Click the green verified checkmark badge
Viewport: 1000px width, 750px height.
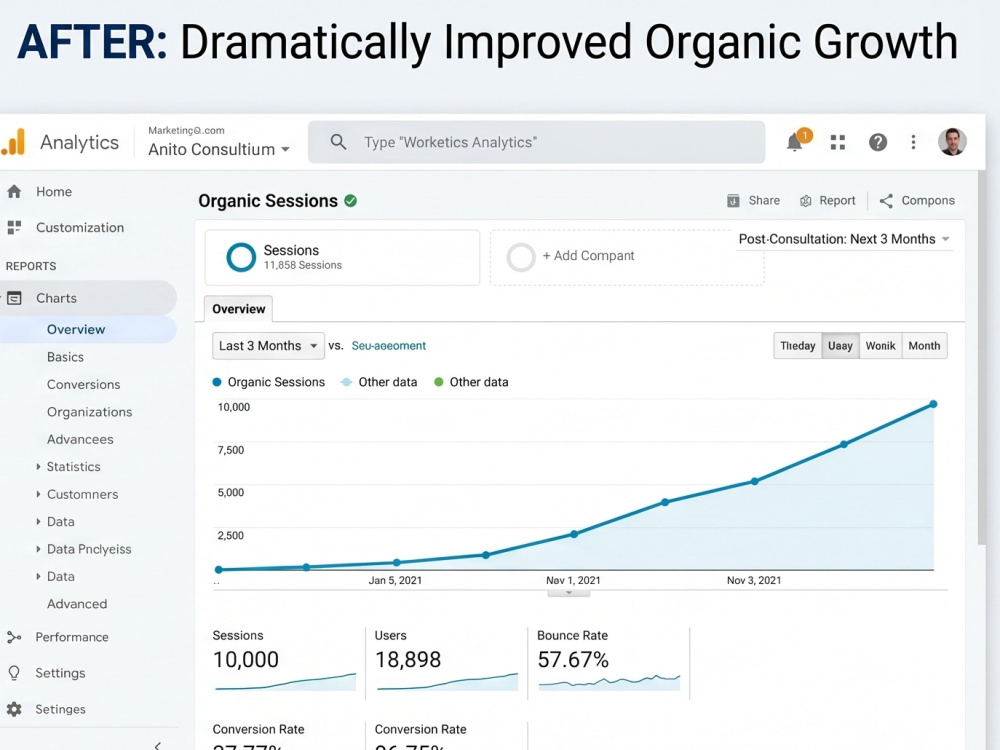click(351, 201)
